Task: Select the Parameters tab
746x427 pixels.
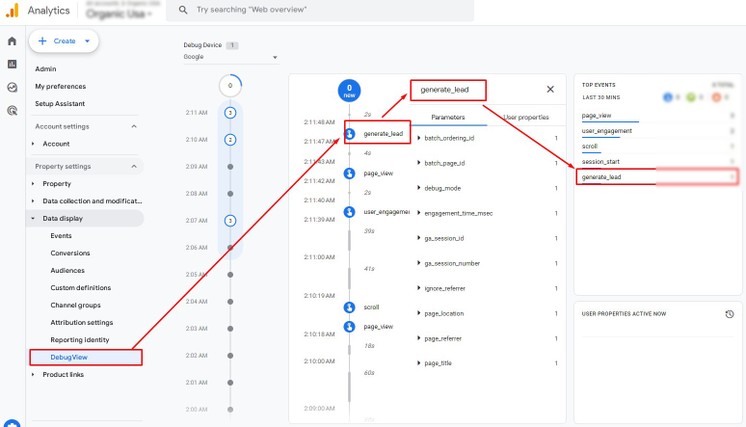Action: [x=447, y=117]
